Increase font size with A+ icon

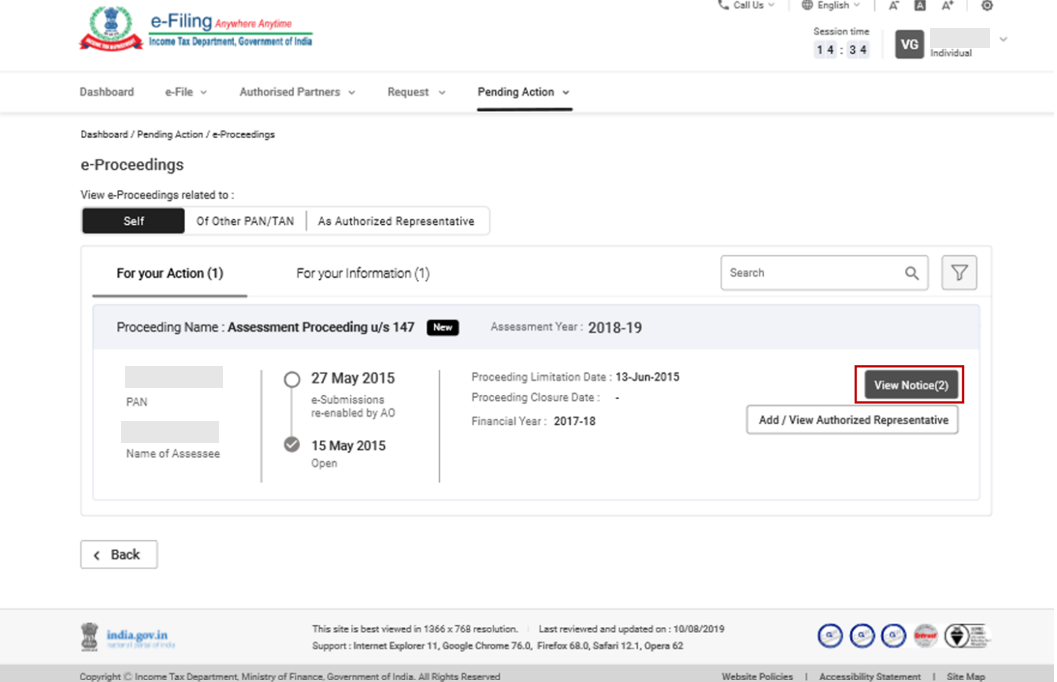947,6
